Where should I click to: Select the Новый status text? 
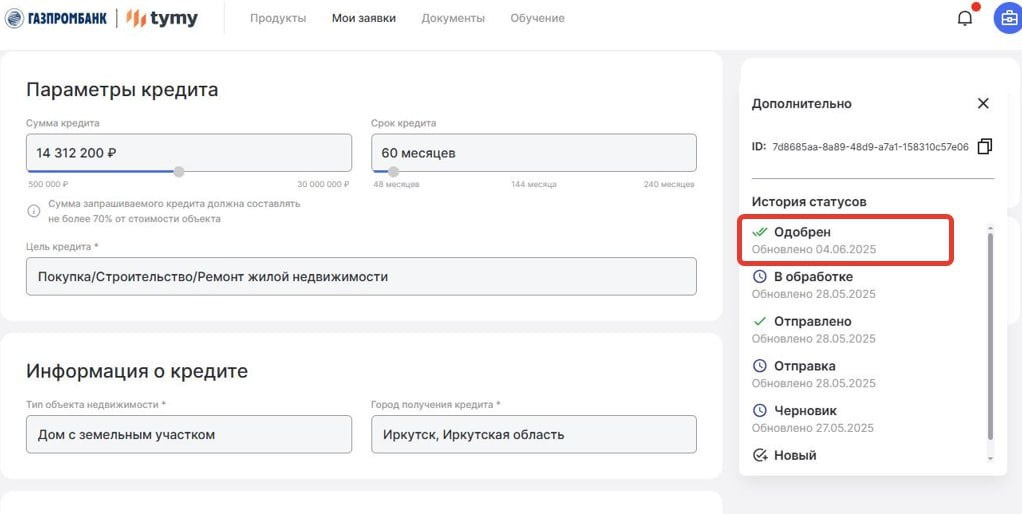pos(795,455)
